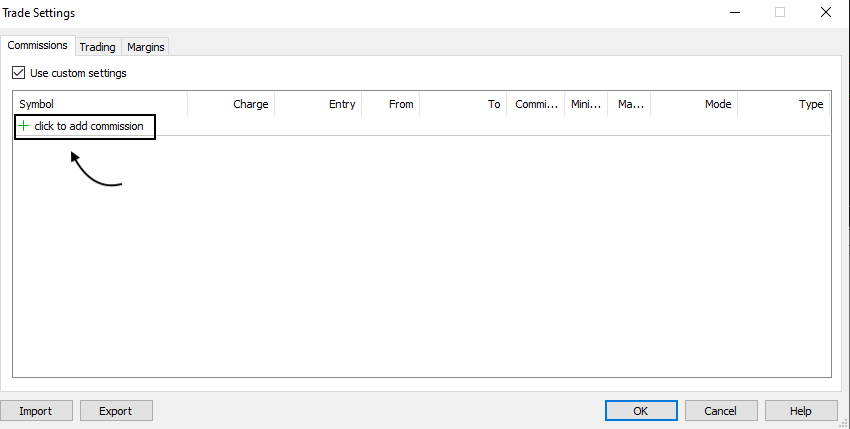Sort by the Mode column header
The image size is (850, 429).
click(x=696, y=104)
